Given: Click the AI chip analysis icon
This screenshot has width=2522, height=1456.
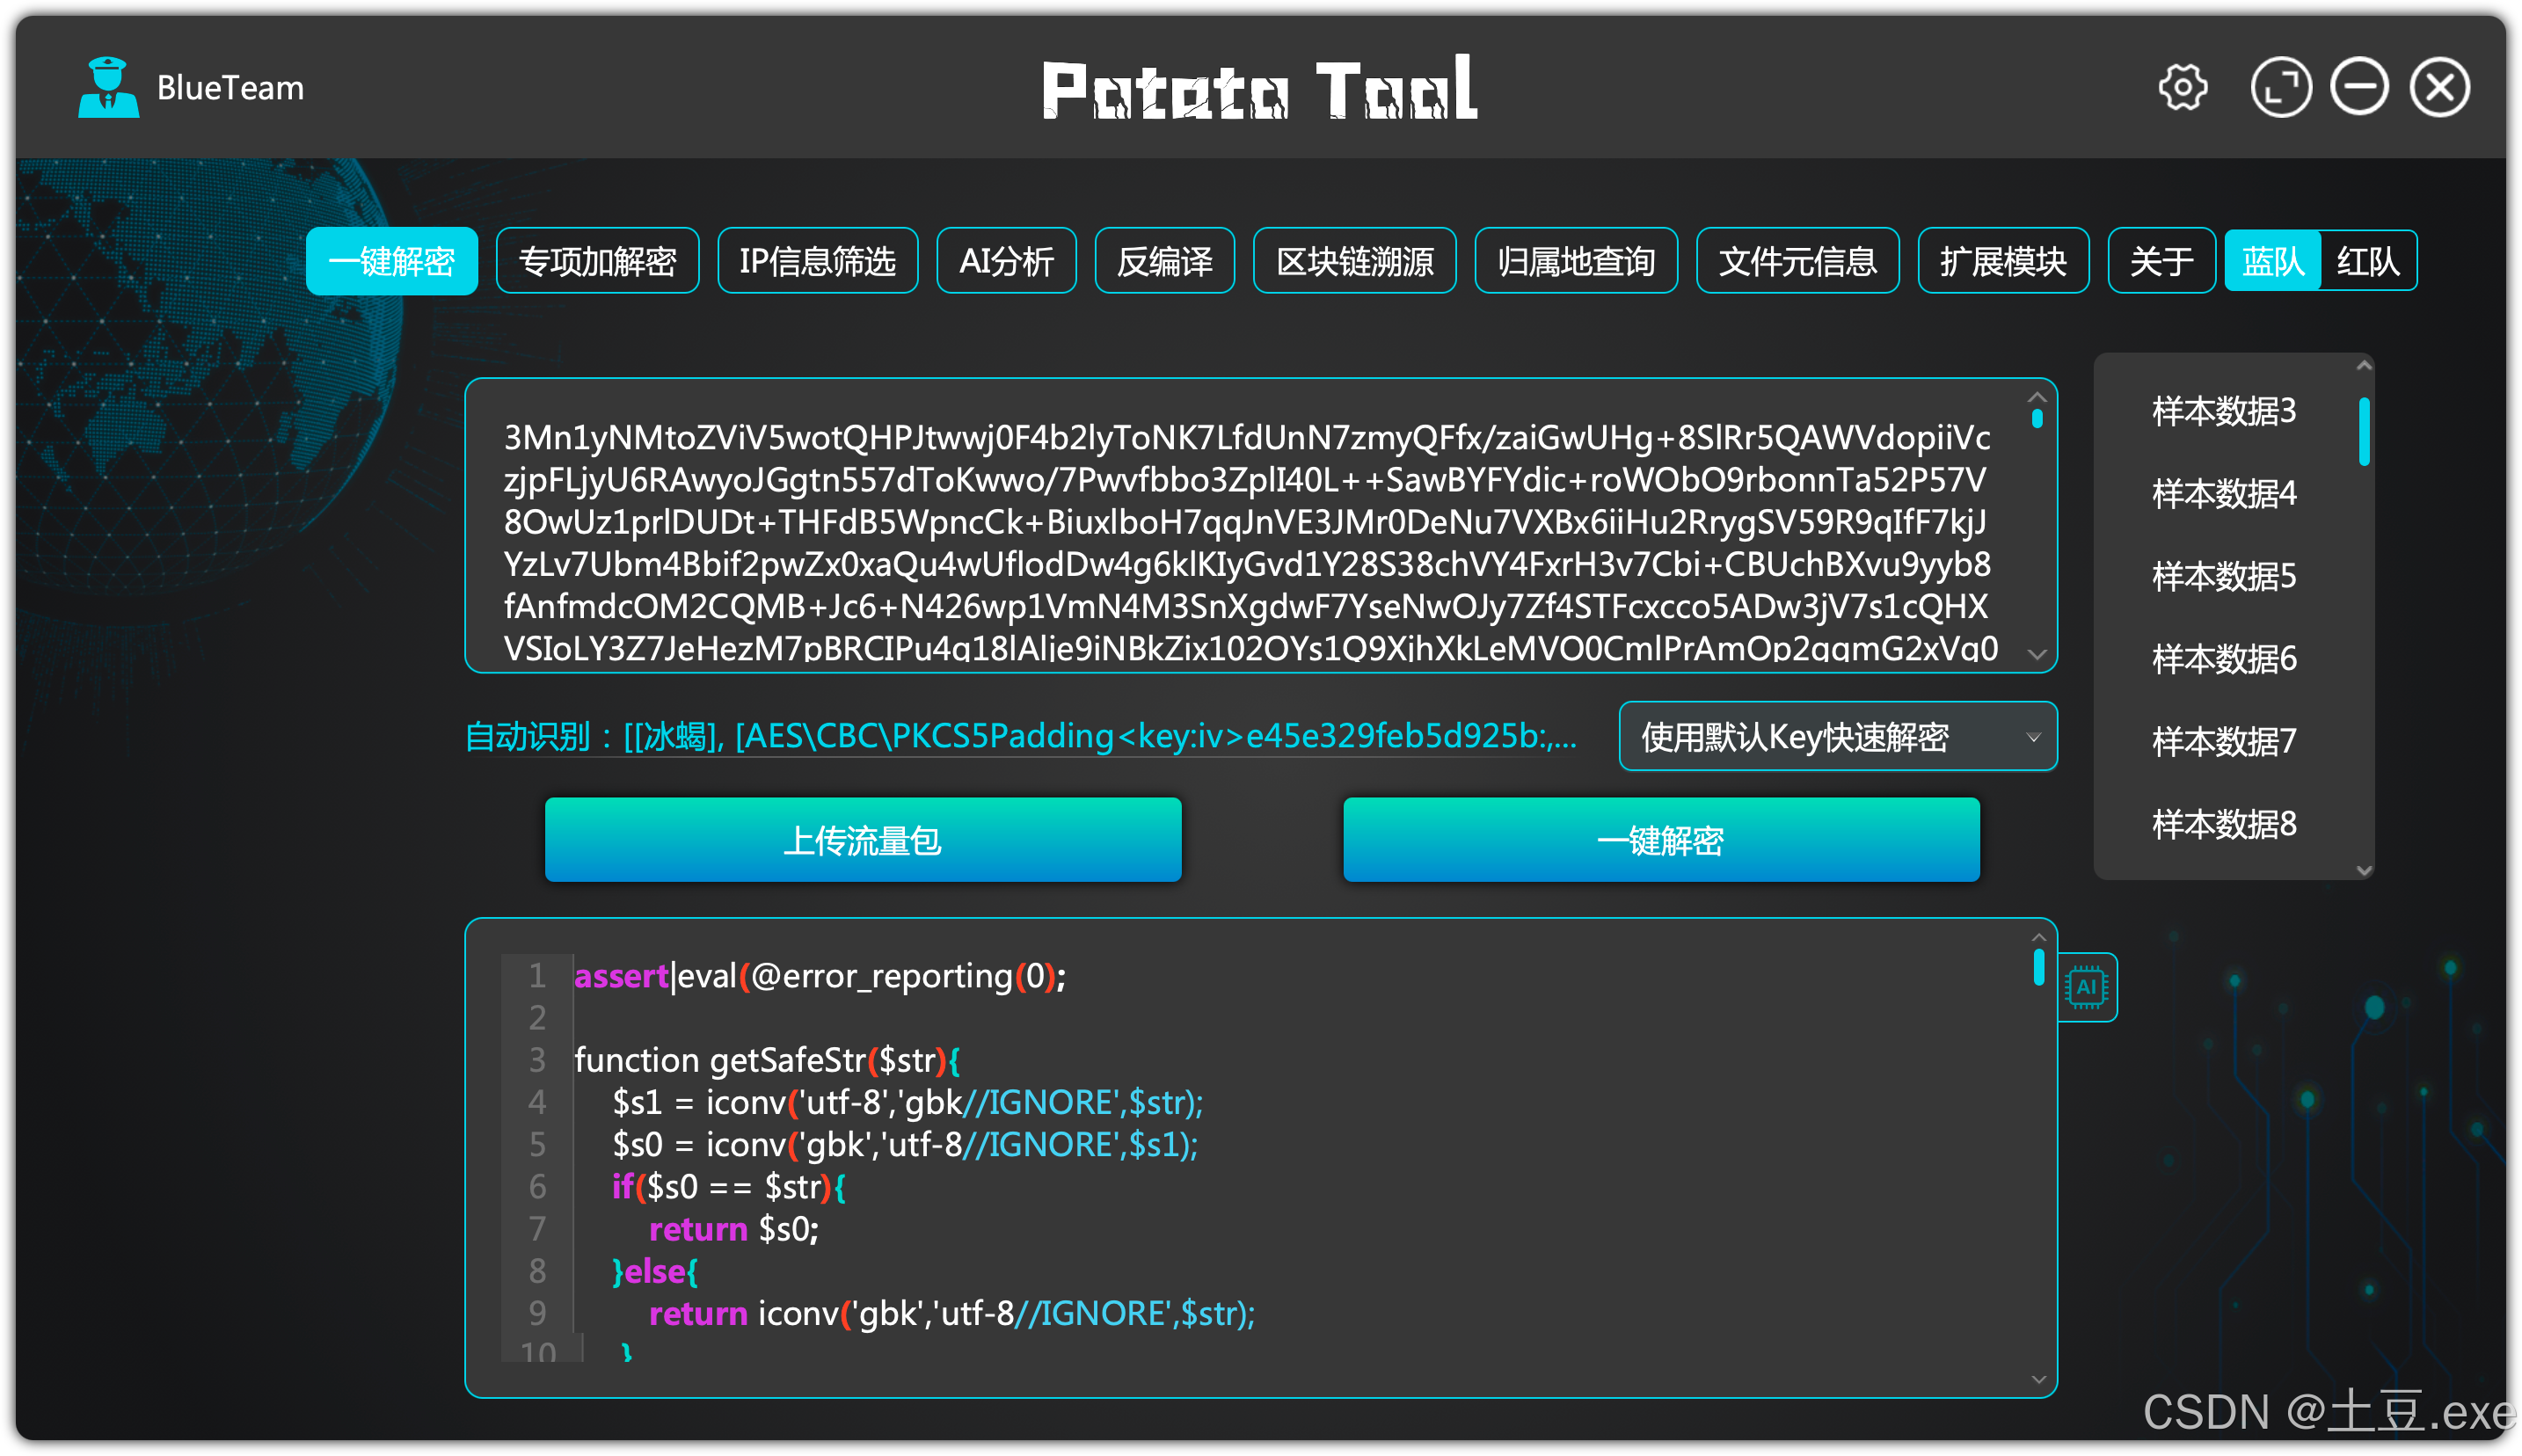Looking at the screenshot, I should [x=2086, y=987].
